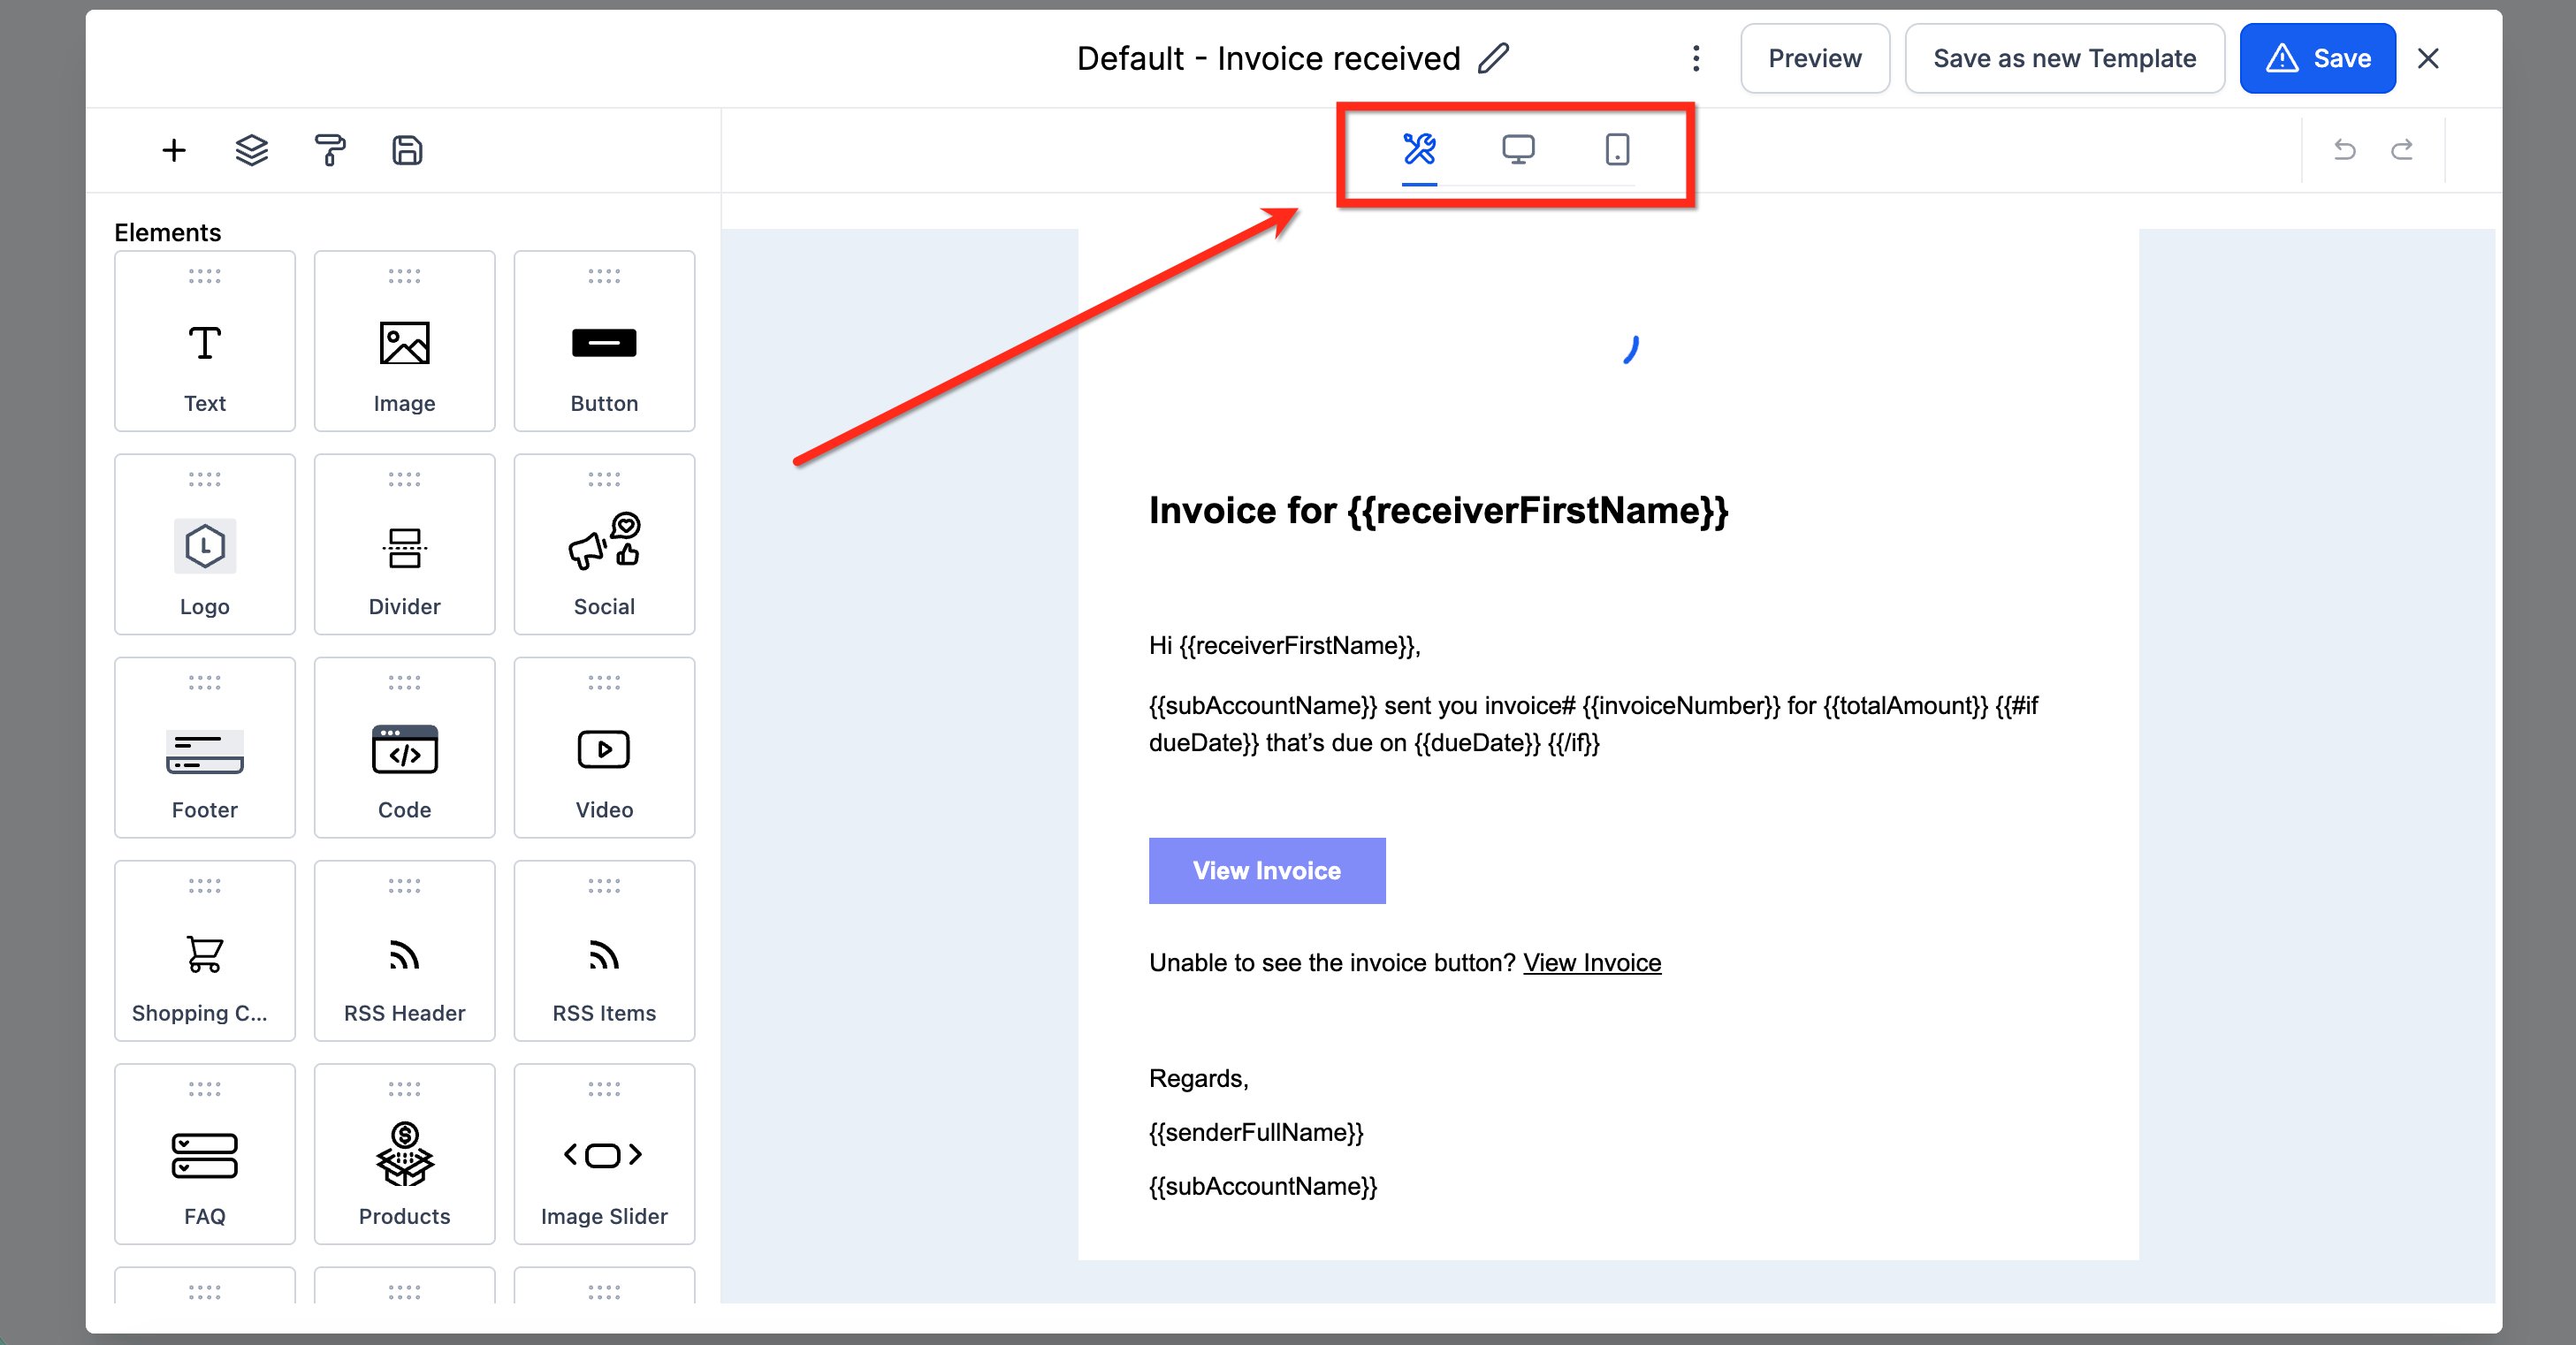
Task: Select the Image Slider element tile
Action: click(x=604, y=1154)
